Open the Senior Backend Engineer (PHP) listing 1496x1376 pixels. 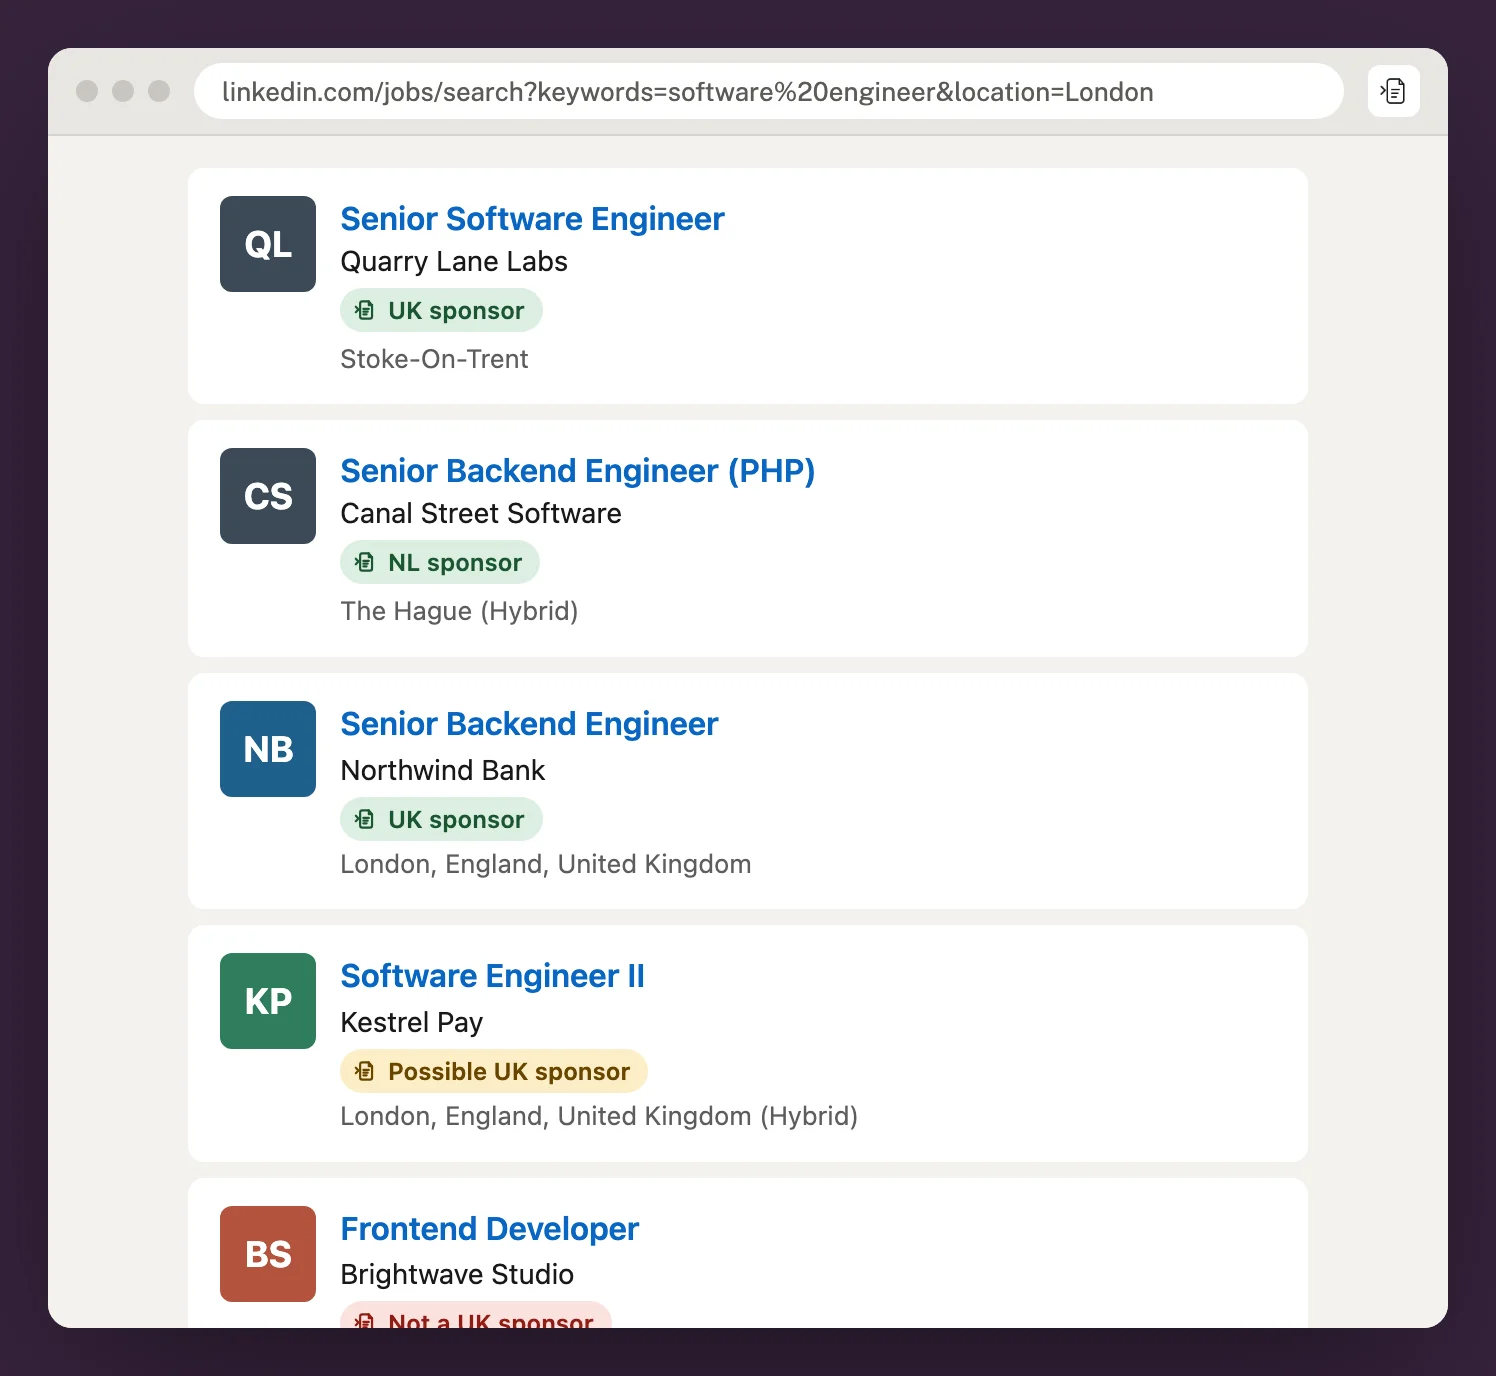point(578,471)
